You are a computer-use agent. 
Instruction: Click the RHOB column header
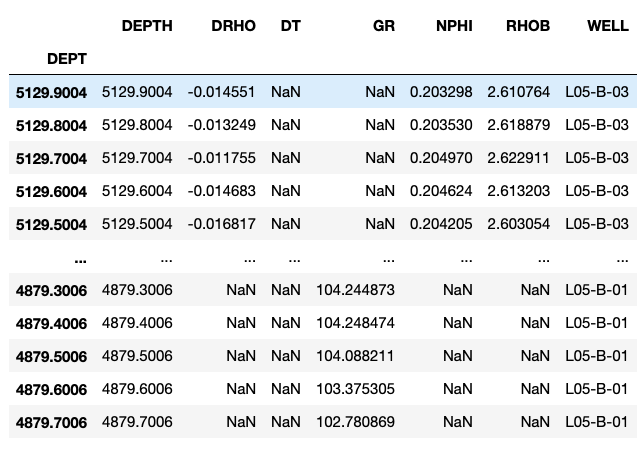tap(528, 27)
